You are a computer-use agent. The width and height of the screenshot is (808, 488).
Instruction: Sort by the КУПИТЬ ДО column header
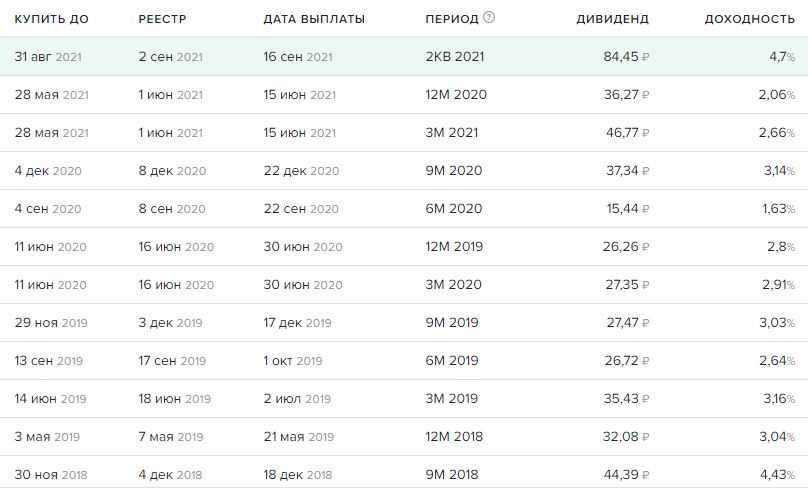click(x=51, y=19)
